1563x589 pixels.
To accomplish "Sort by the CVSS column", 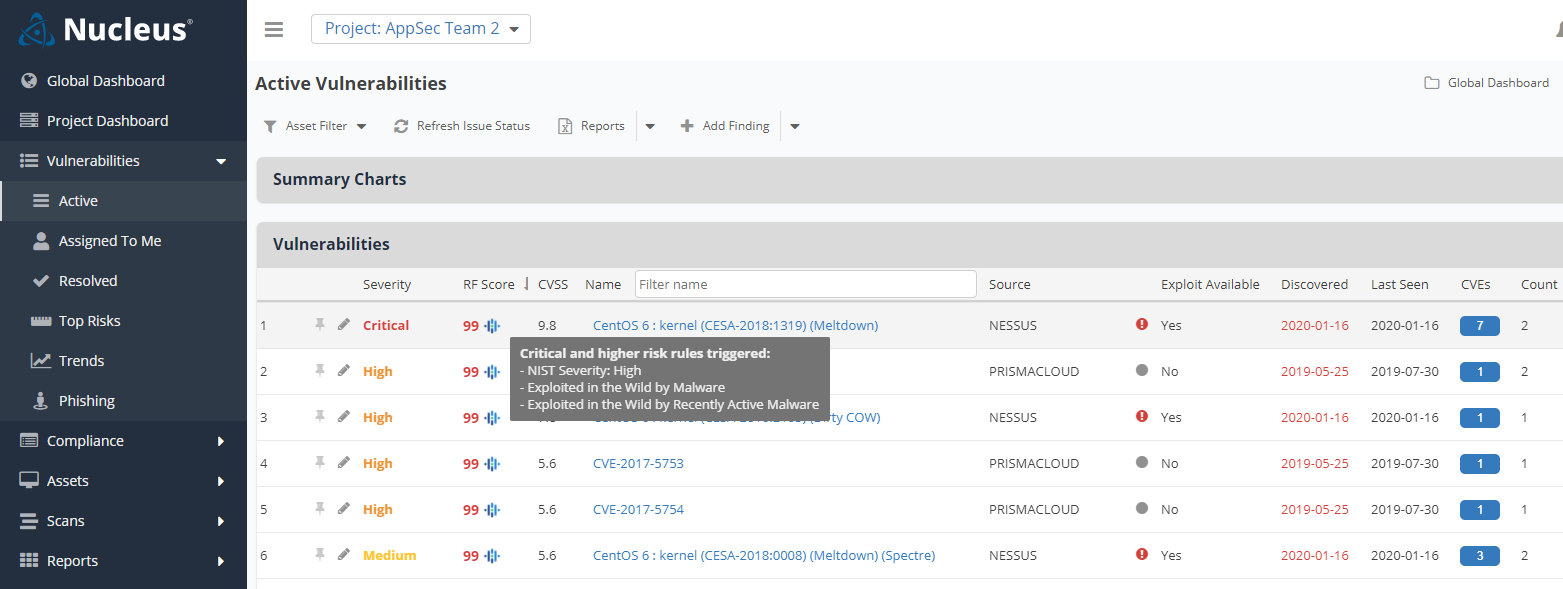I will coord(553,285).
